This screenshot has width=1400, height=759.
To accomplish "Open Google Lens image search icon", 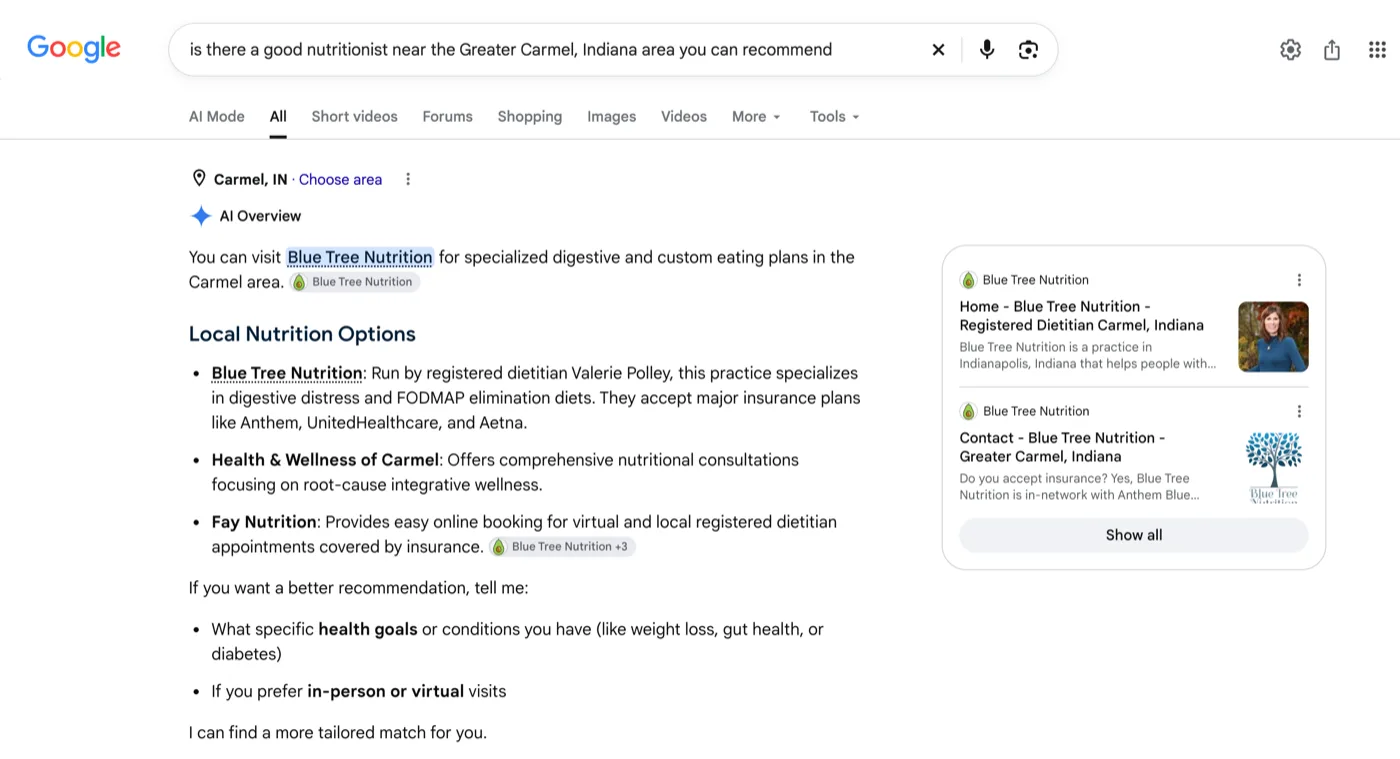I will click(1028, 50).
